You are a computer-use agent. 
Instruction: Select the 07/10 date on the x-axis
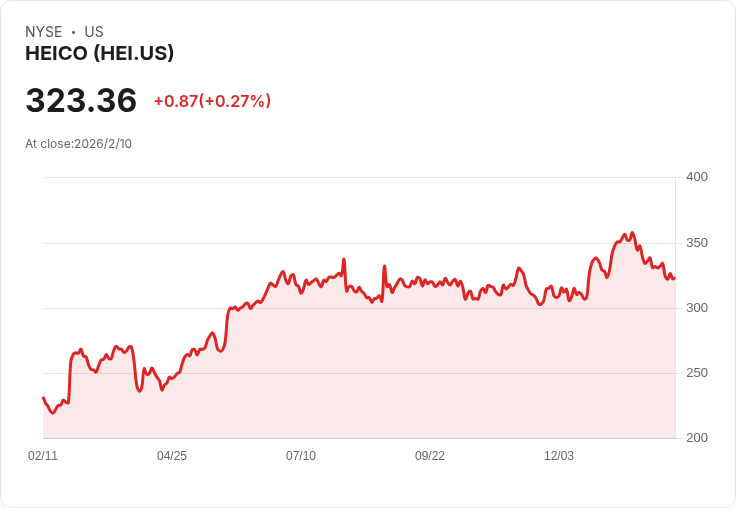[x=301, y=456]
